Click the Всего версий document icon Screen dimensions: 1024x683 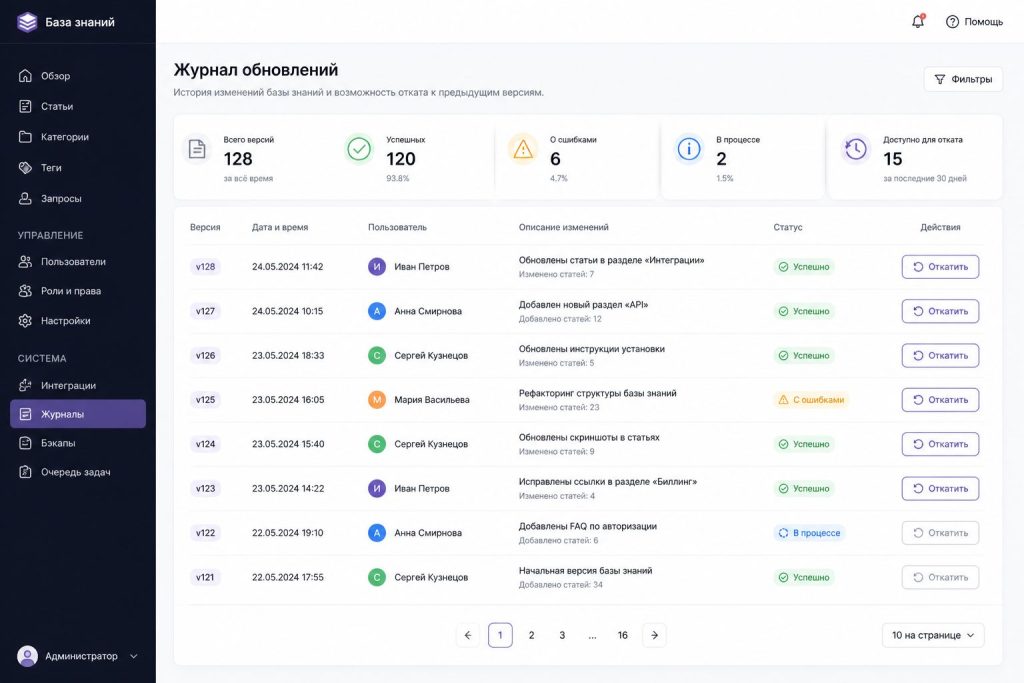click(x=197, y=149)
